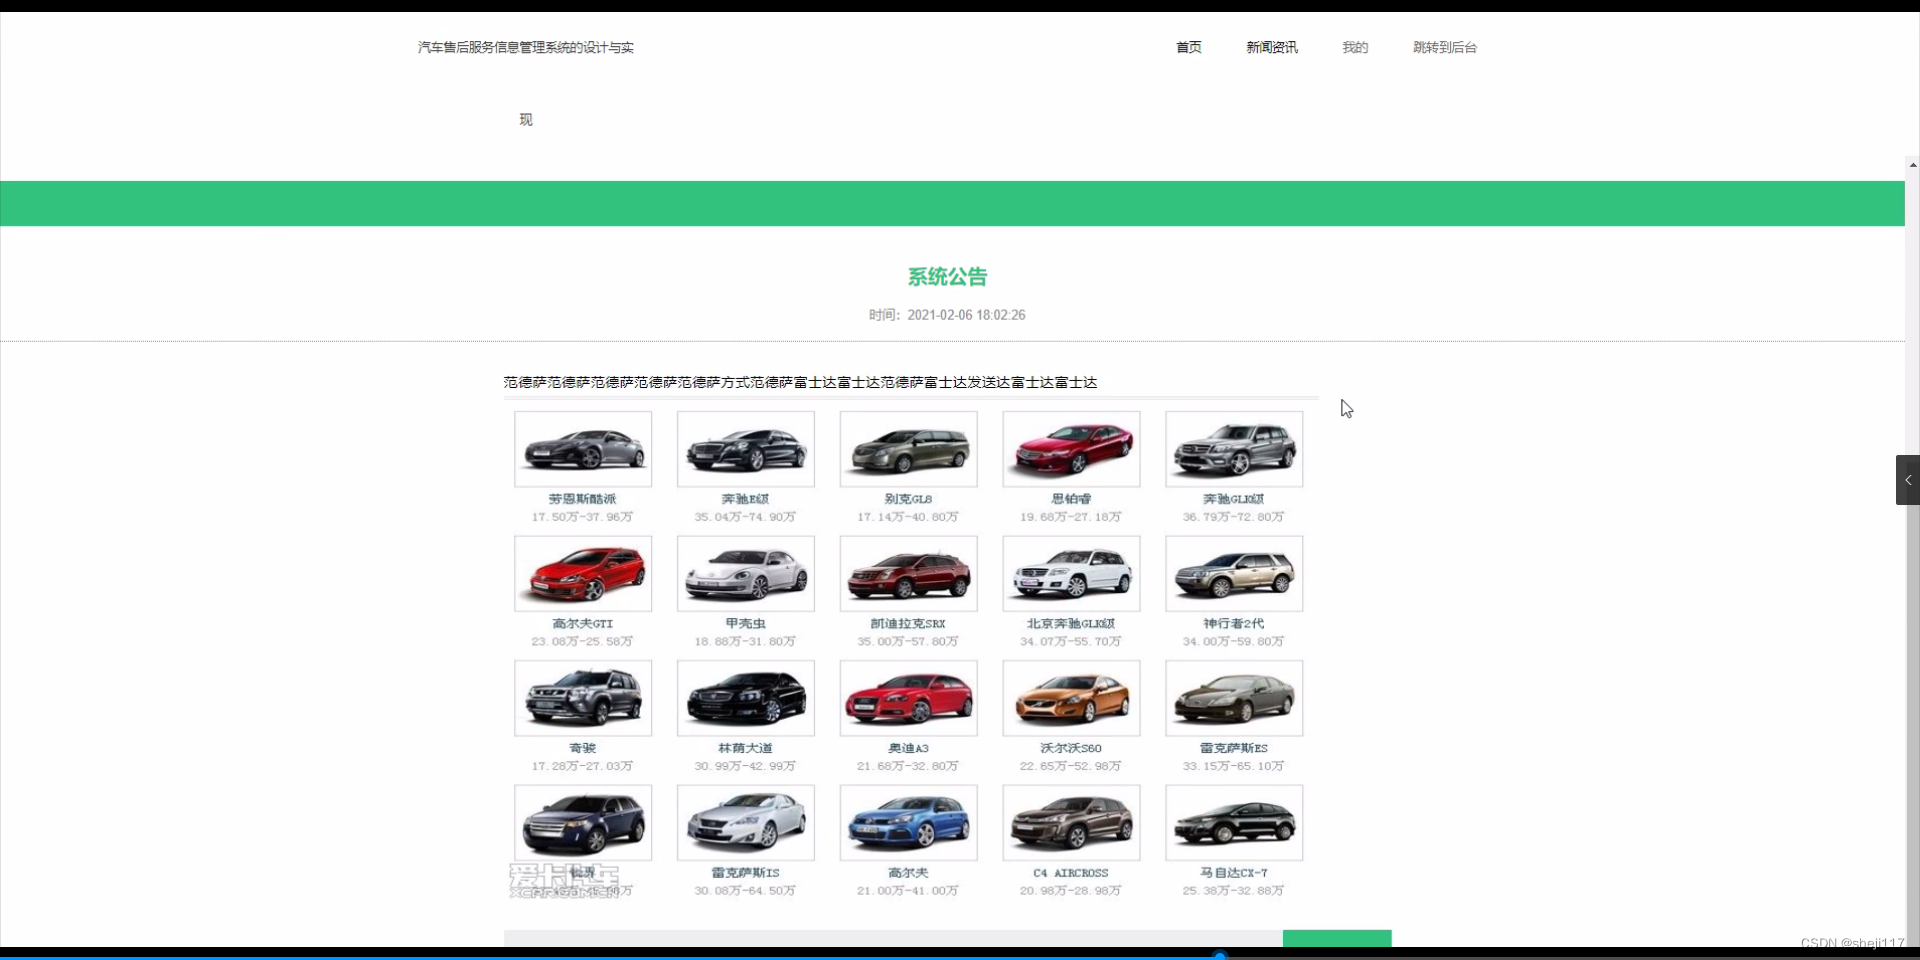Open the 凯迪拉克SRX car thumbnail

click(x=908, y=574)
